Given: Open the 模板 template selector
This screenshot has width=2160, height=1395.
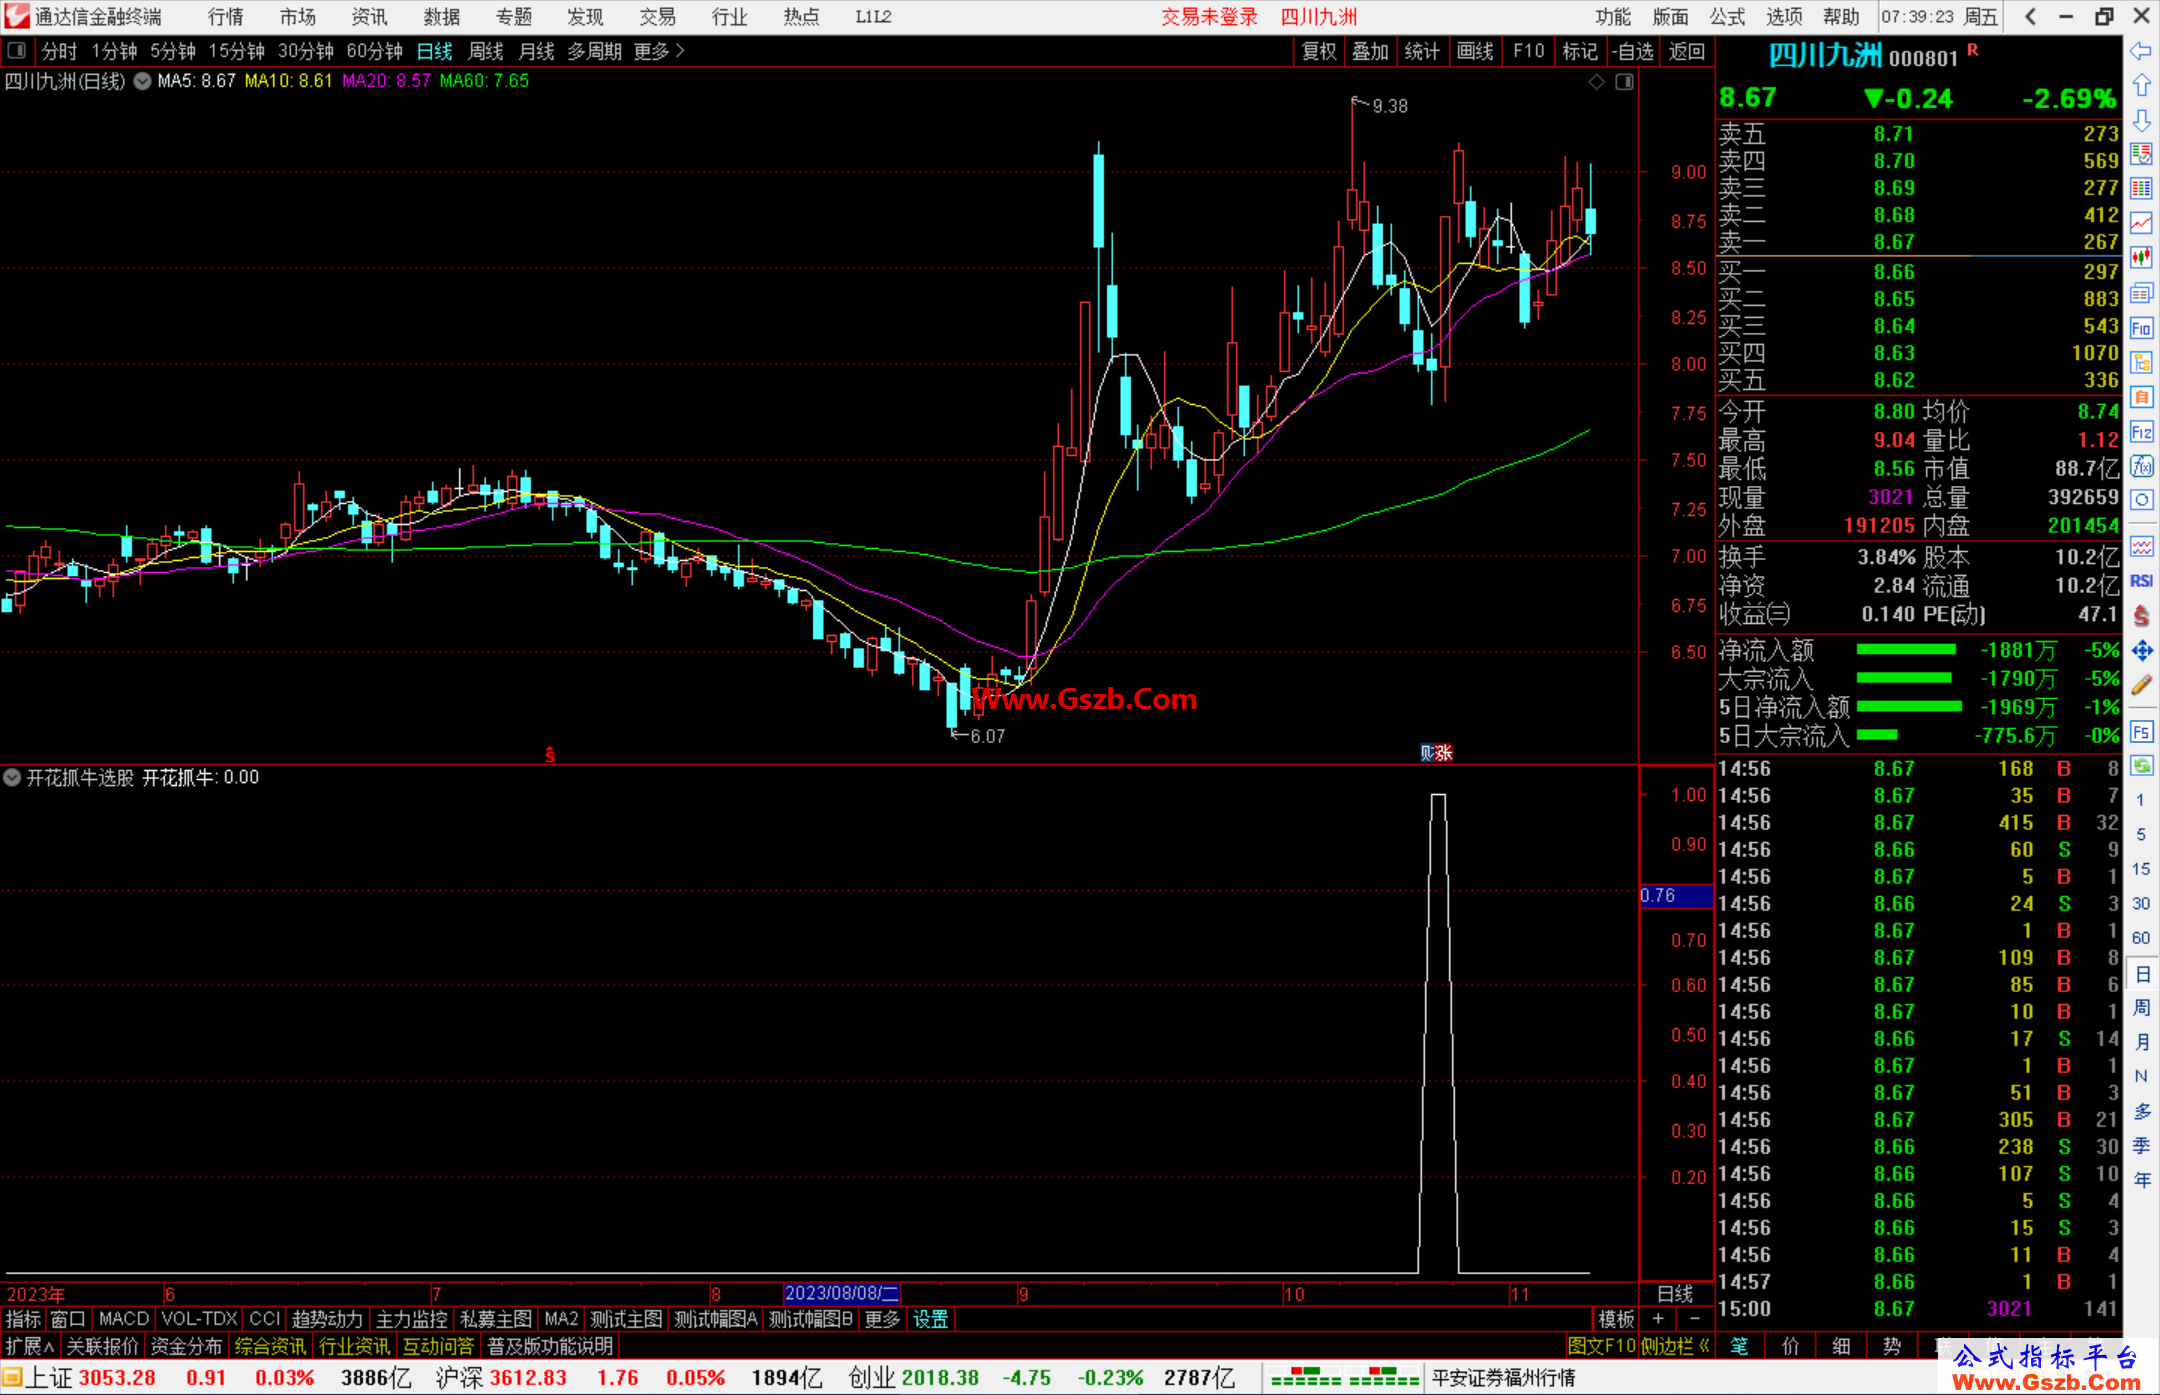Looking at the screenshot, I should 1615,1319.
